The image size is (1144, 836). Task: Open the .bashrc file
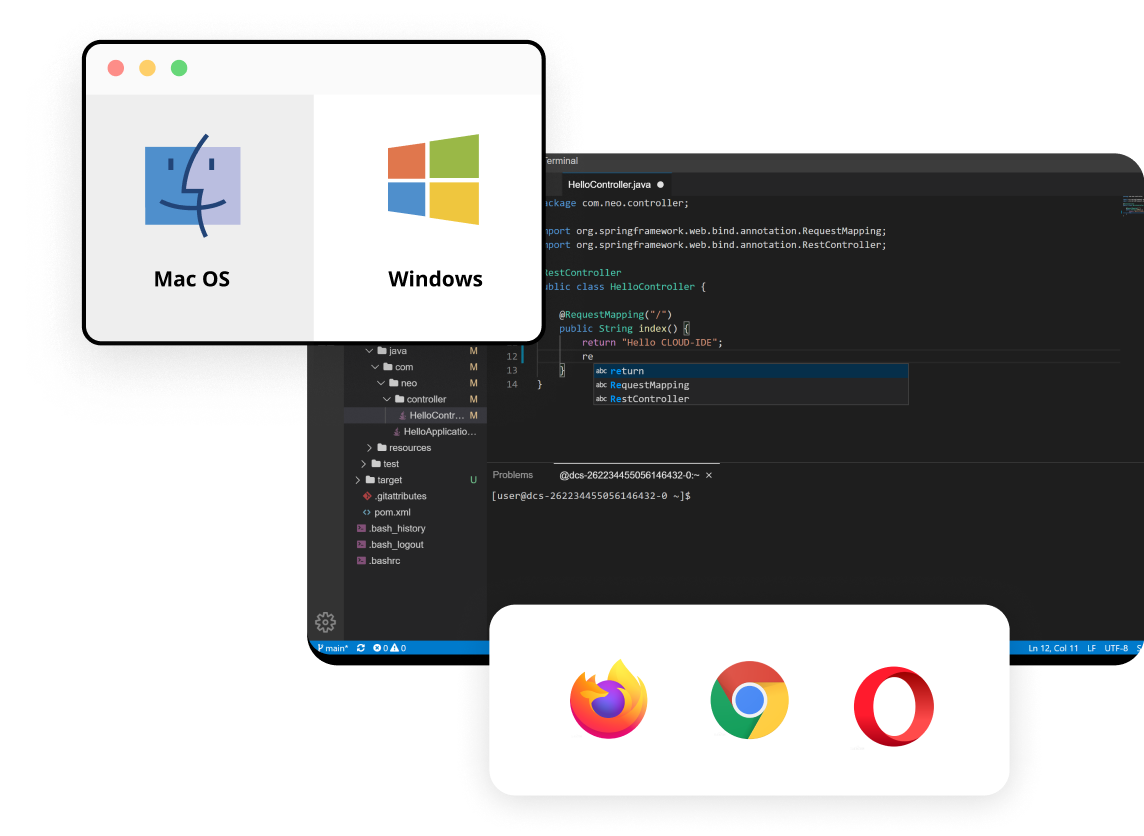coord(379,560)
